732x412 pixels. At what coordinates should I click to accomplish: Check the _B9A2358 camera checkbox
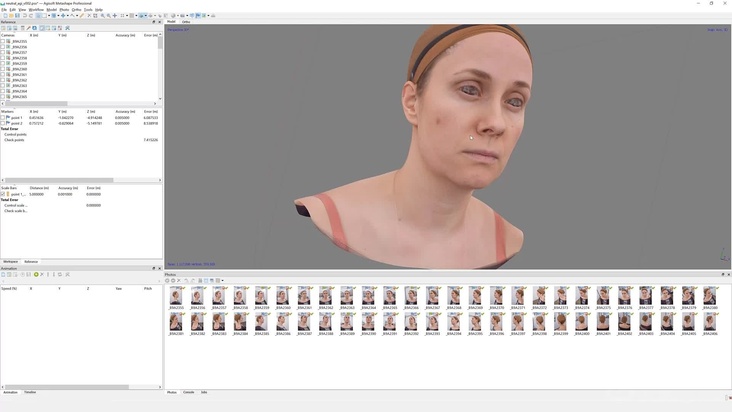coord(3,58)
